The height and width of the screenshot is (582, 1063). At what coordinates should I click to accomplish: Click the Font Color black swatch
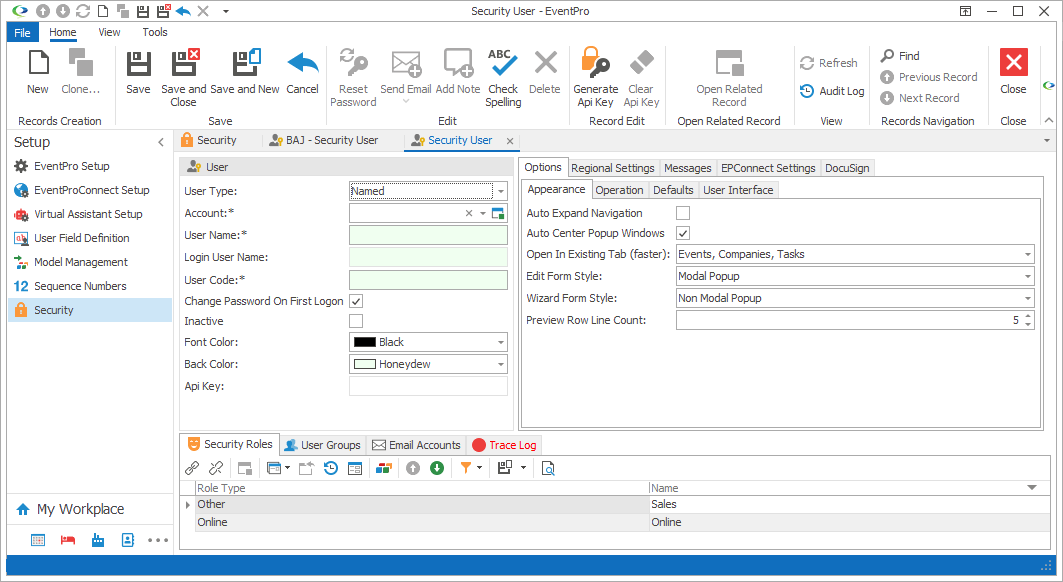(365, 343)
